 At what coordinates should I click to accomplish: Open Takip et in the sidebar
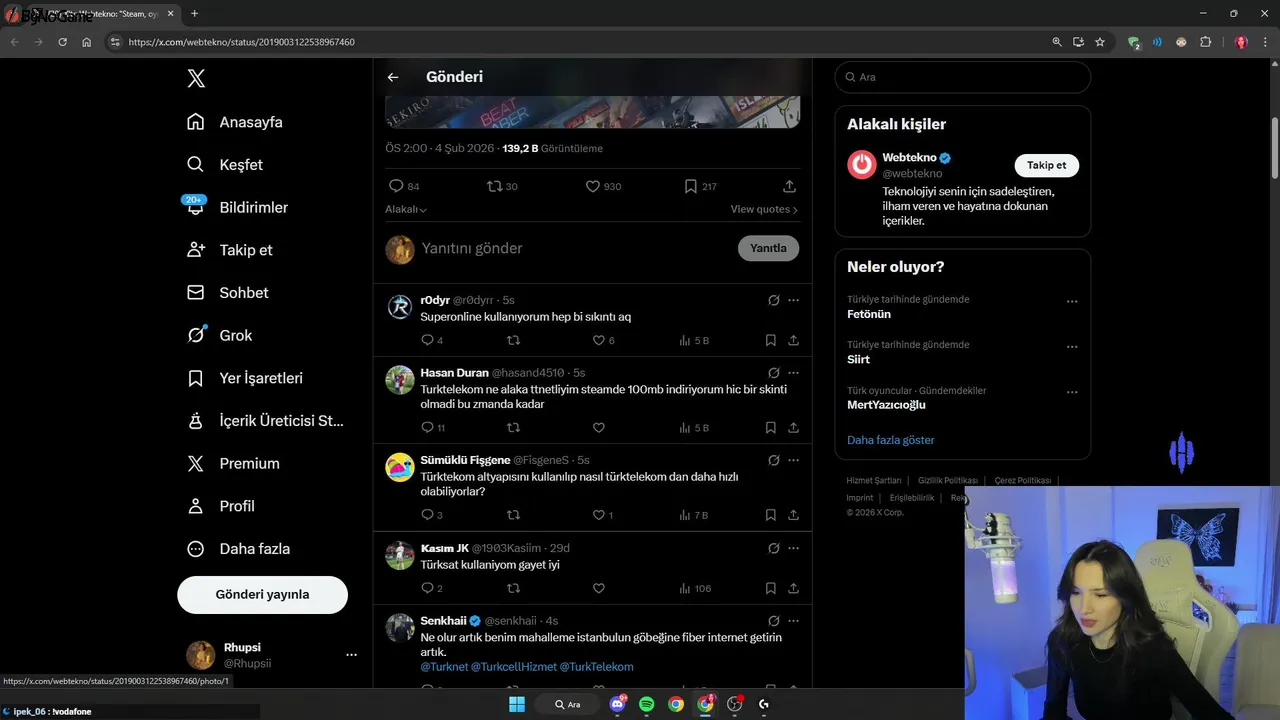[229, 250]
